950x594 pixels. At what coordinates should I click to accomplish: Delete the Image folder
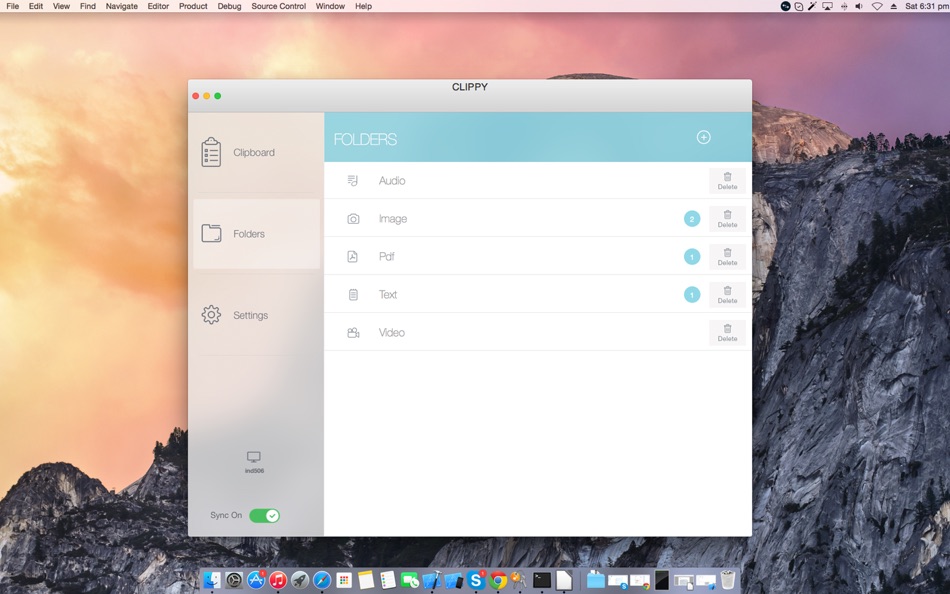[728, 219]
